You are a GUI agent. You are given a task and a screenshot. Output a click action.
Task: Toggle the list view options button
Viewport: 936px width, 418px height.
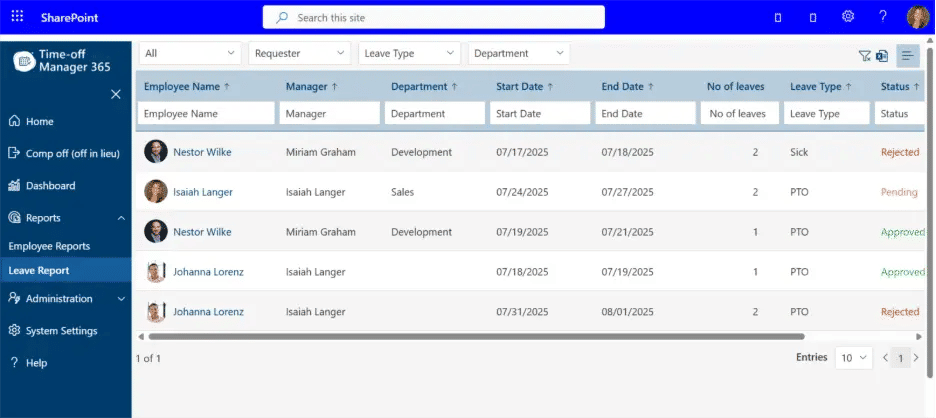click(907, 56)
